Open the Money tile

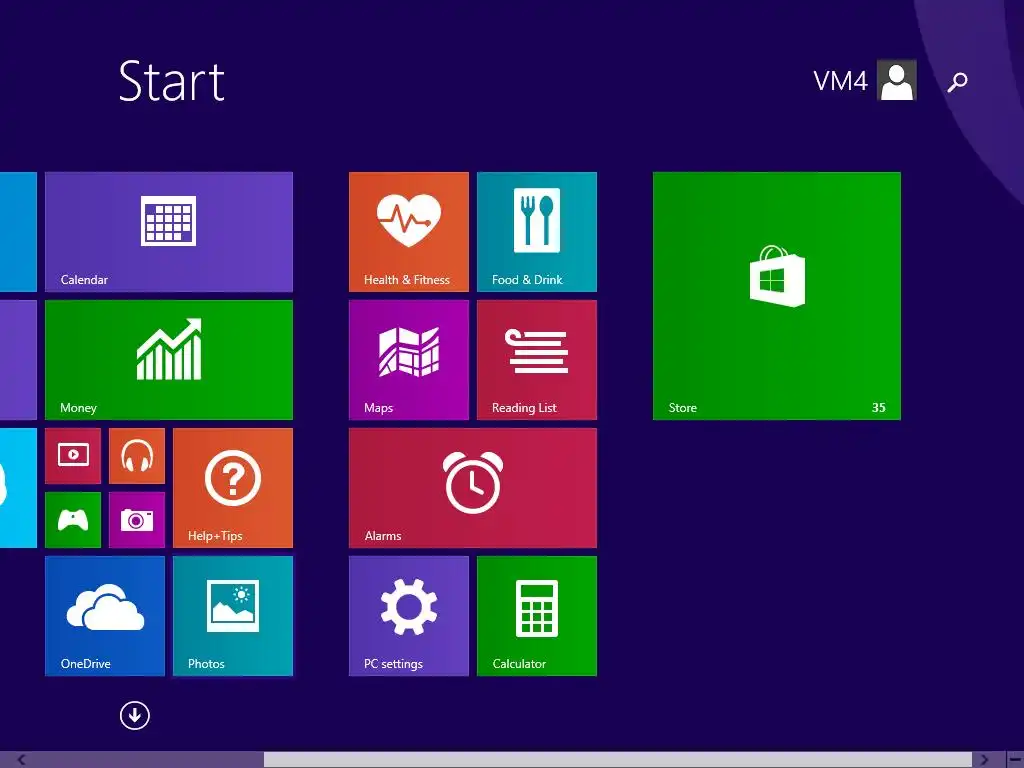168,360
